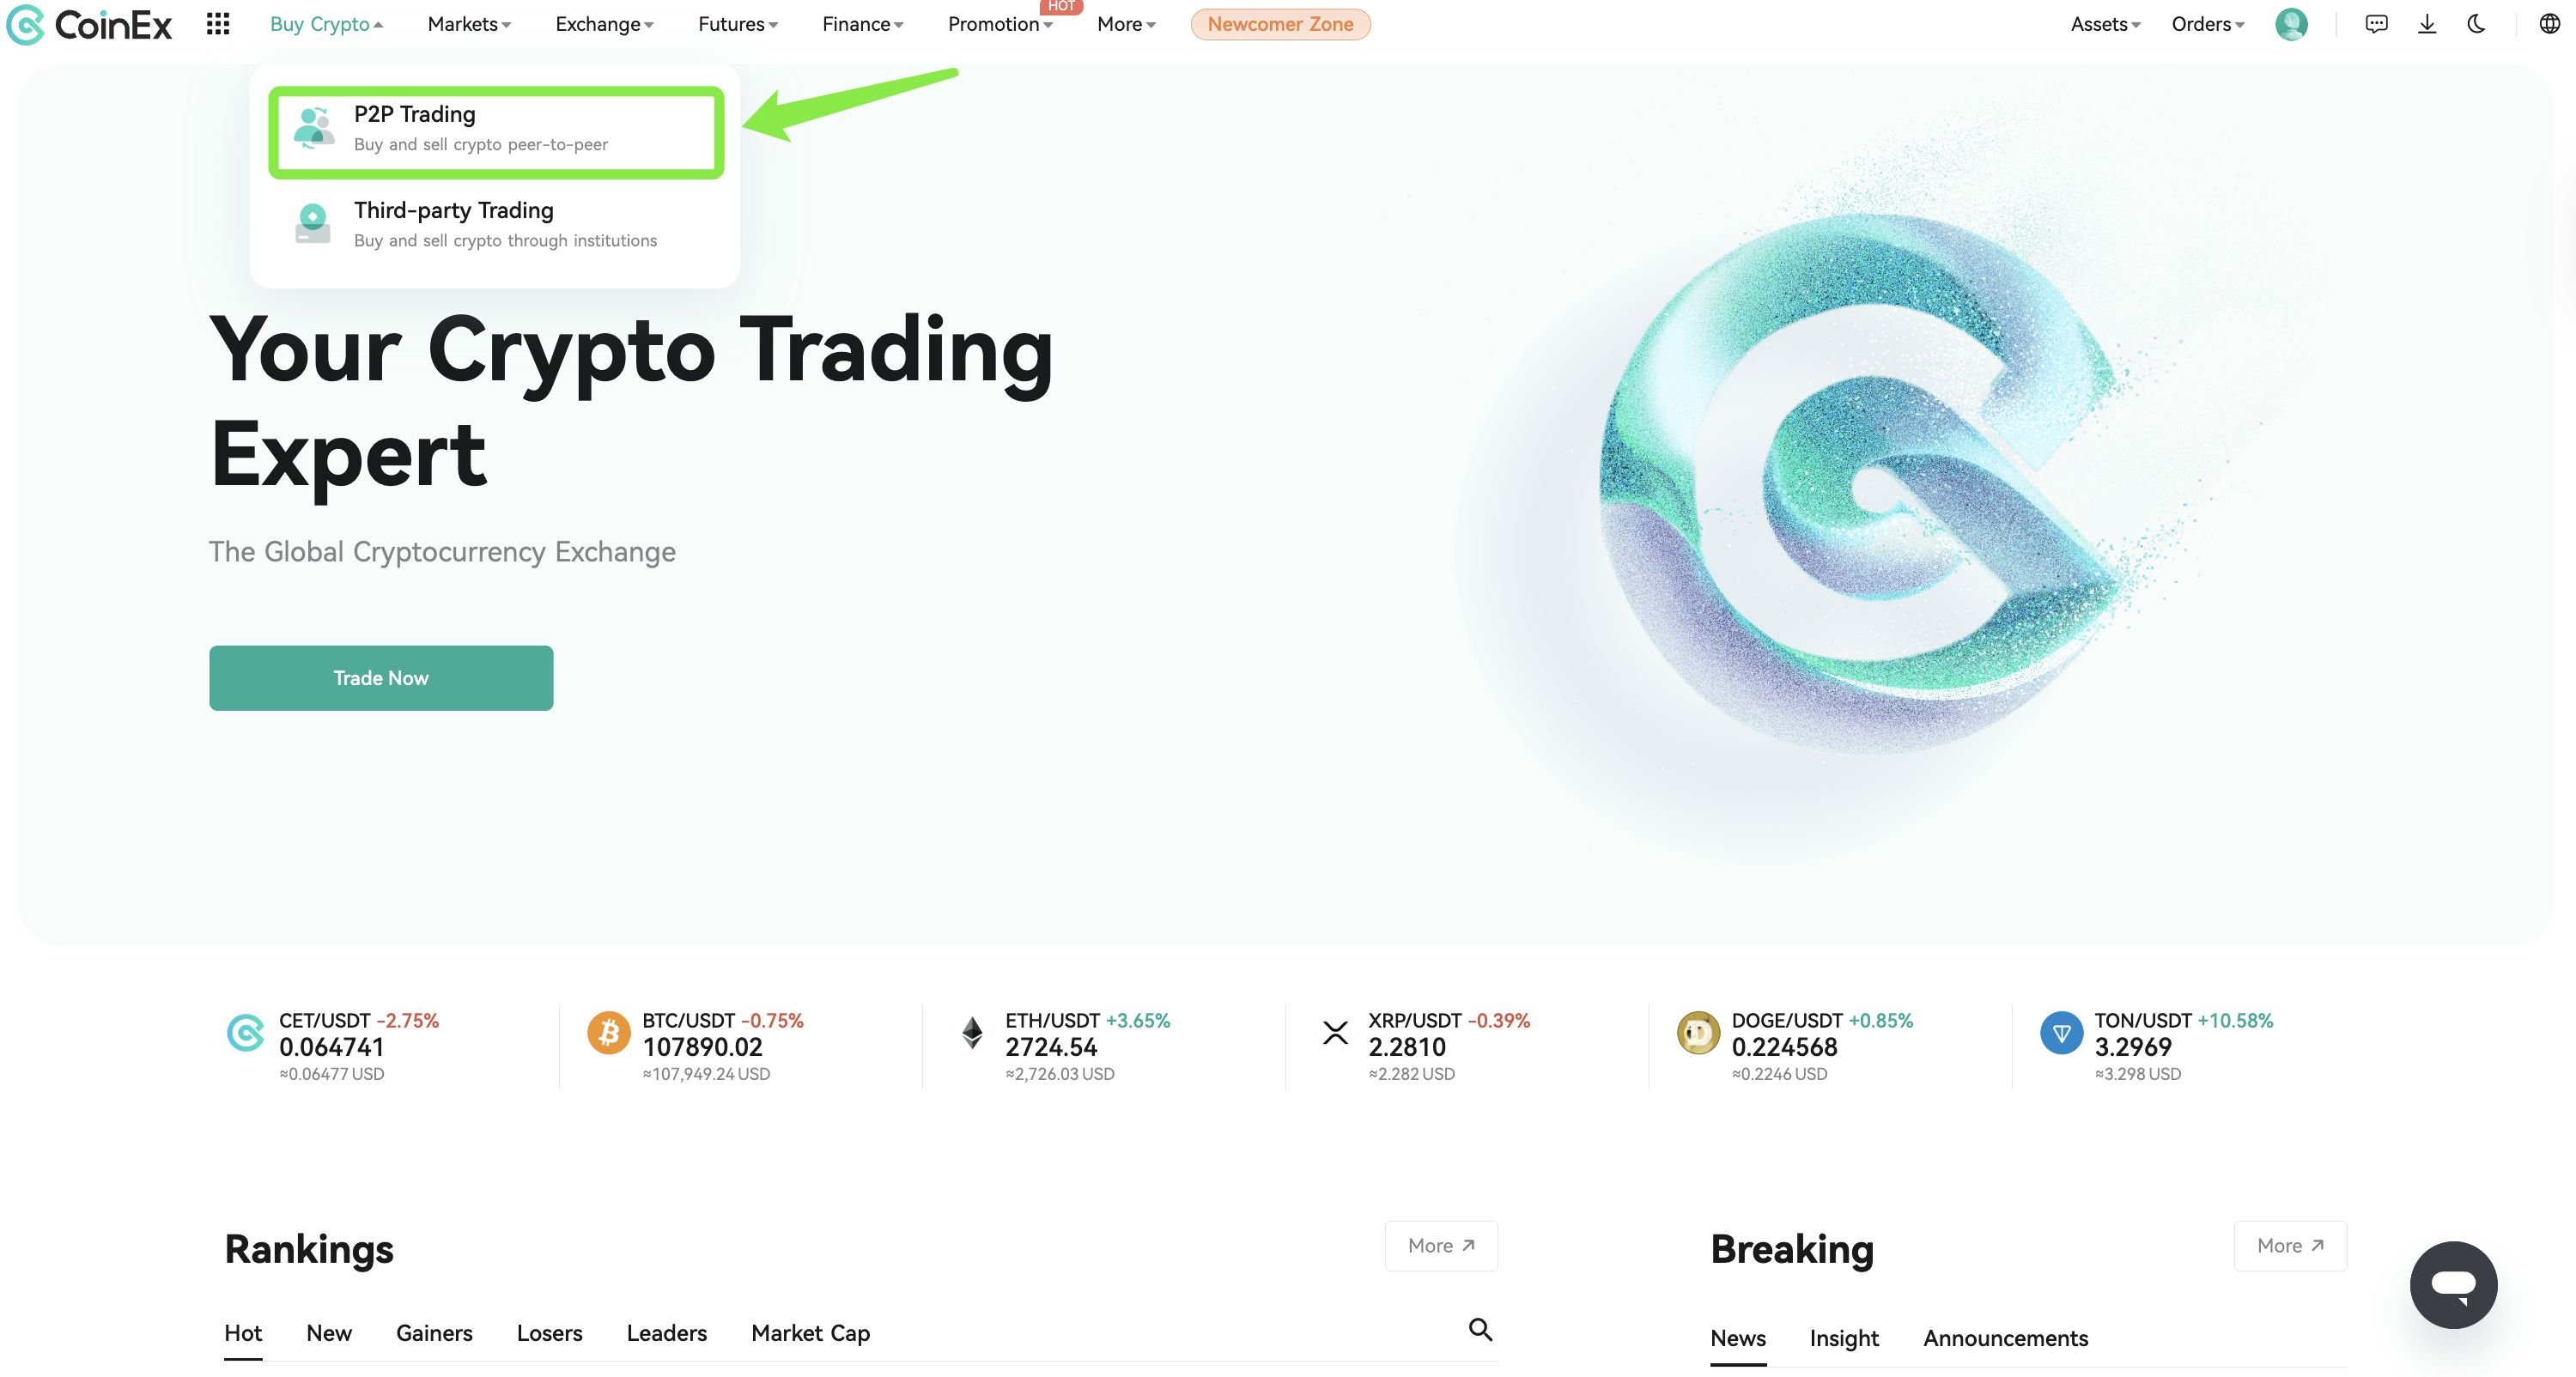Switch Rankings to the Gainers tab

tap(434, 1333)
